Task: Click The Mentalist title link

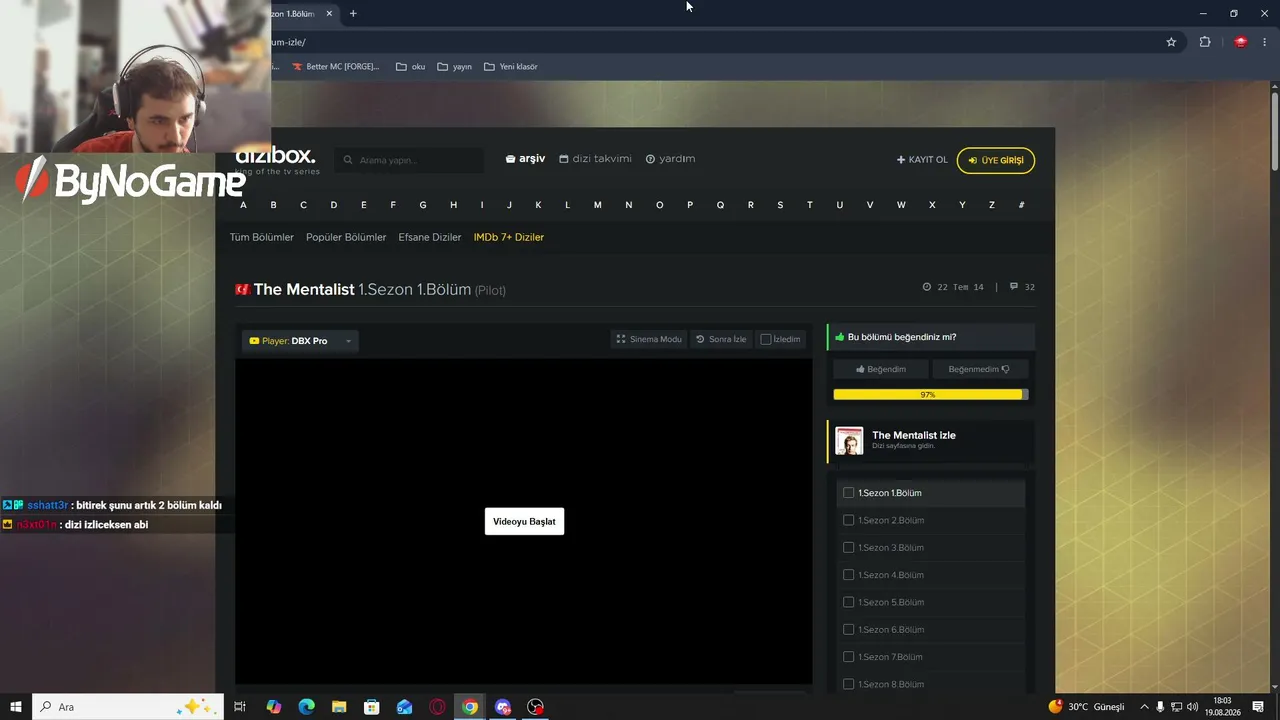Action: tap(304, 289)
